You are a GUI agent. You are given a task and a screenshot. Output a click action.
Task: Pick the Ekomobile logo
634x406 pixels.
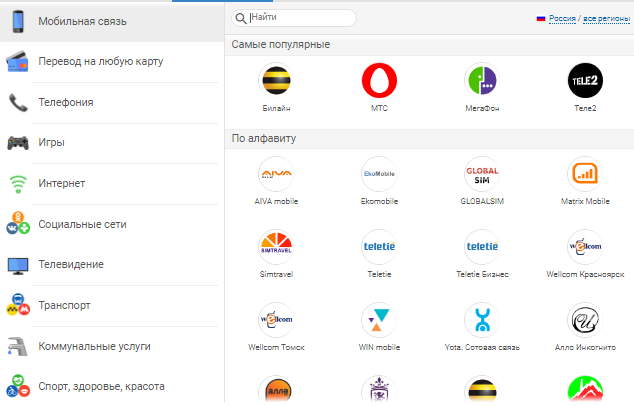coord(379,174)
